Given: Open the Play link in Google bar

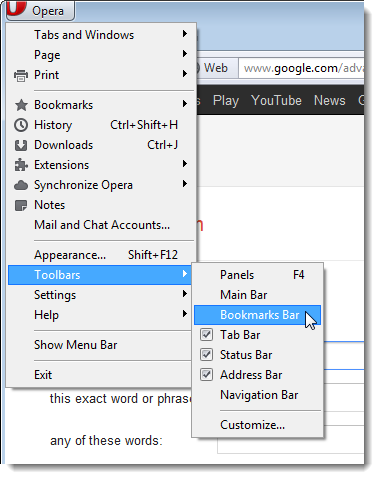Looking at the screenshot, I should point(226,100).
